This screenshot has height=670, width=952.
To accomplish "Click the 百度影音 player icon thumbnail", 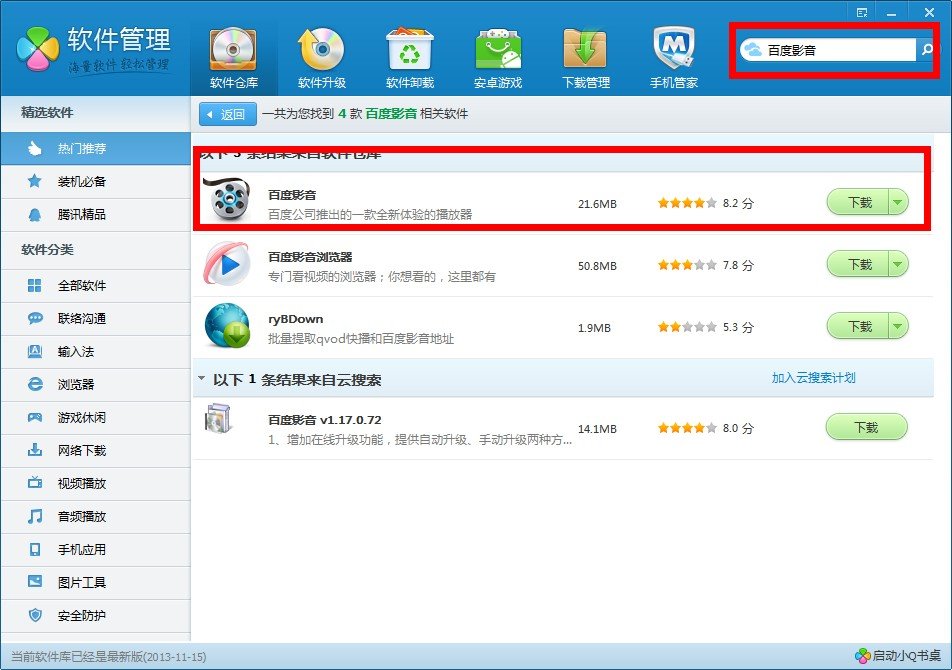I will pyautogui.click(x=228, y=201).
